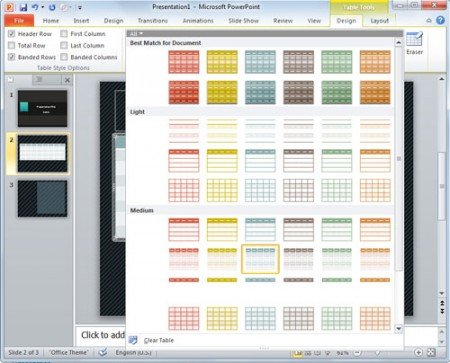
Task: Click the gallery vertical scrollbar thumb
Action: pyautogui.click(x=399, y=159)
